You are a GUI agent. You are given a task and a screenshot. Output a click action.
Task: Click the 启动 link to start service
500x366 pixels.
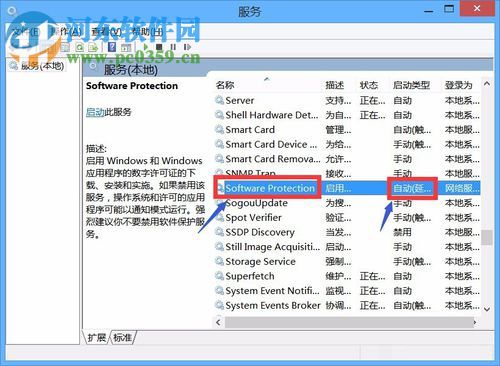95,112
